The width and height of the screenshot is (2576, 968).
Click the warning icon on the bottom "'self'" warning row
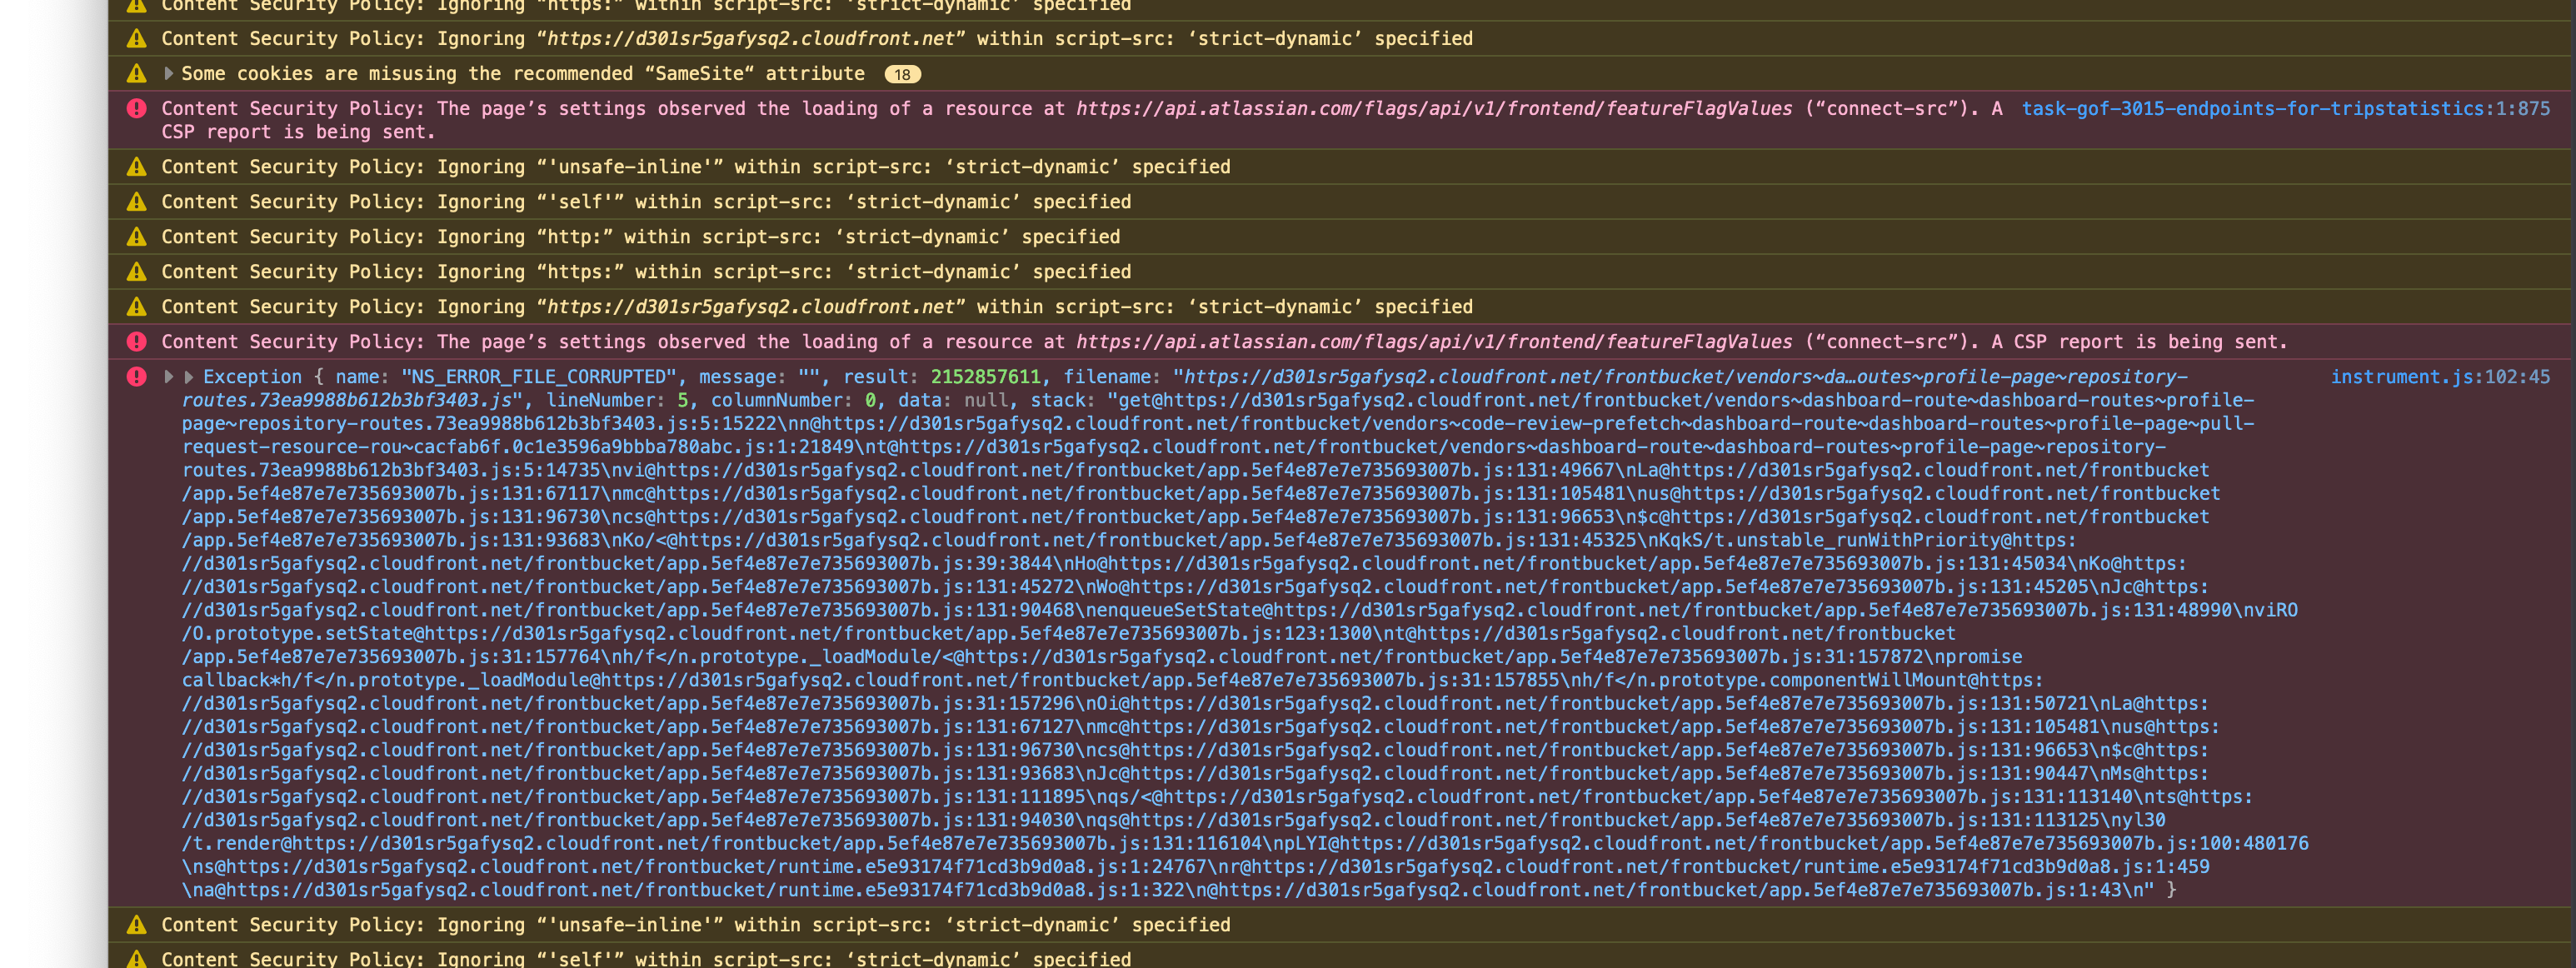click(x=137, y=958)
